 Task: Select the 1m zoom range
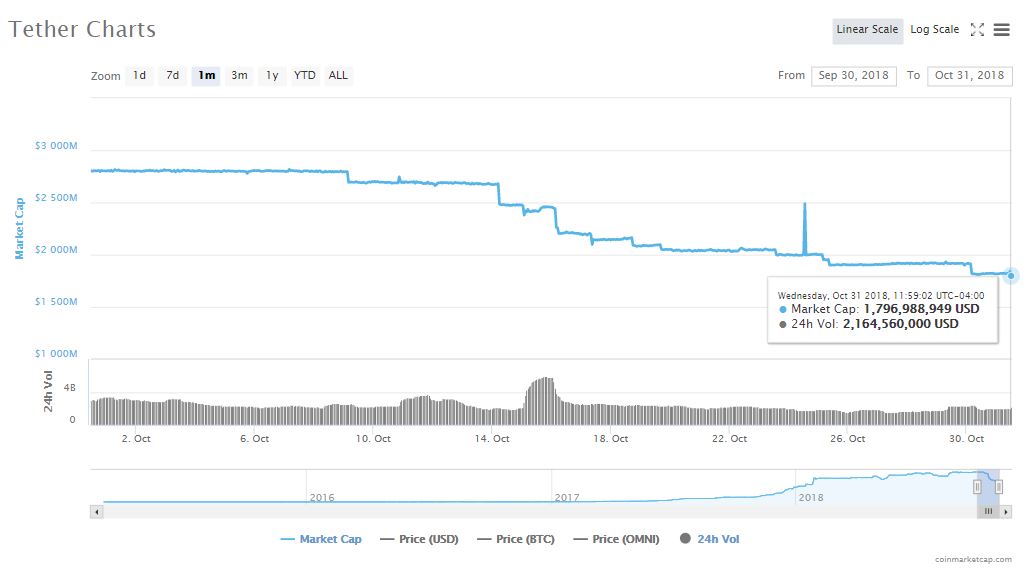point(206,75)
